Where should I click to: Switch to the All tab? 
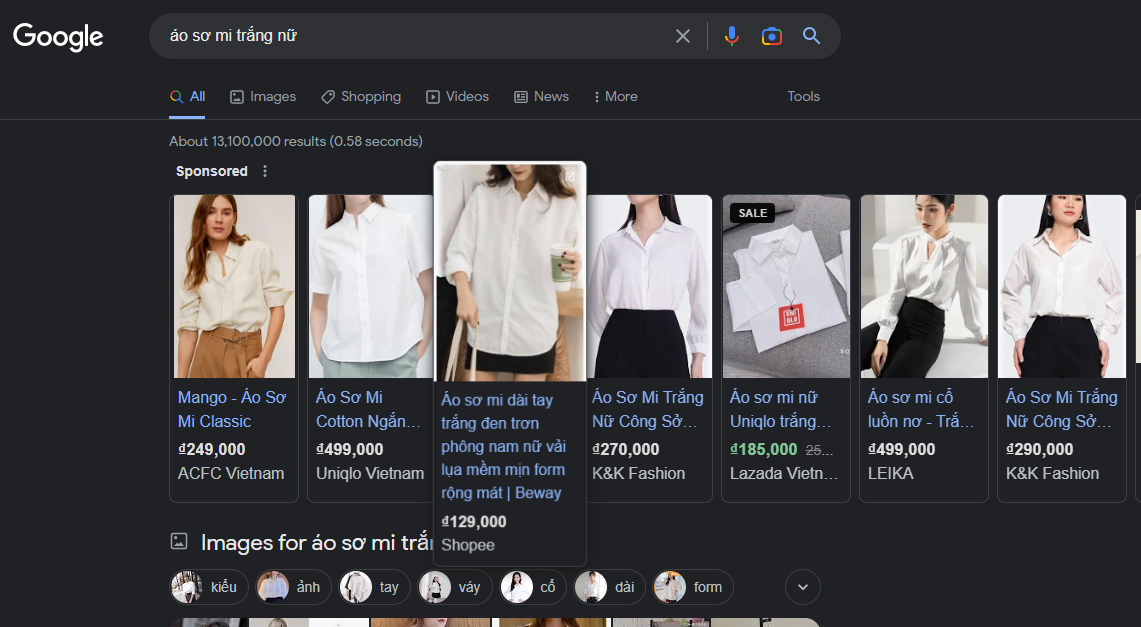(188, 97)
